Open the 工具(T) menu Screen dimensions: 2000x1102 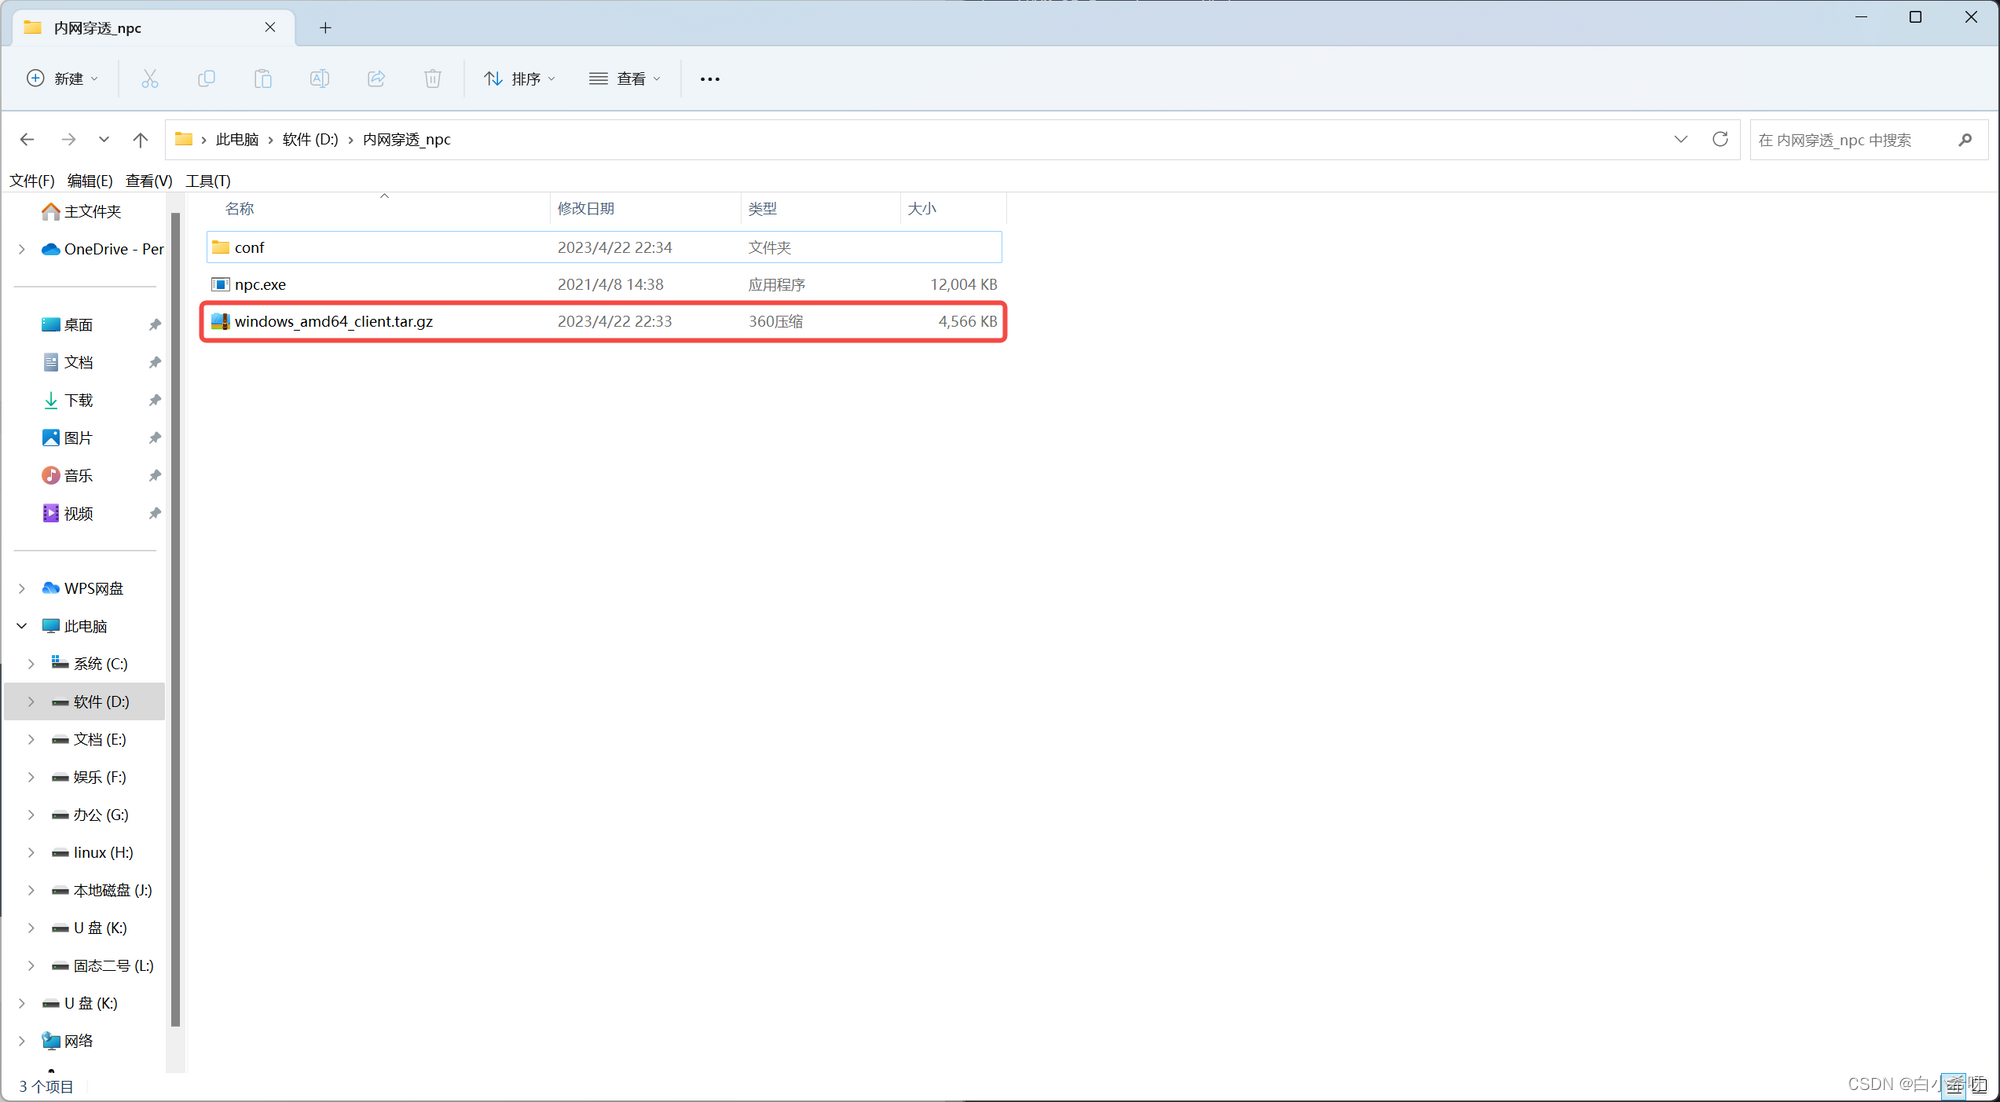click(208, 181)
